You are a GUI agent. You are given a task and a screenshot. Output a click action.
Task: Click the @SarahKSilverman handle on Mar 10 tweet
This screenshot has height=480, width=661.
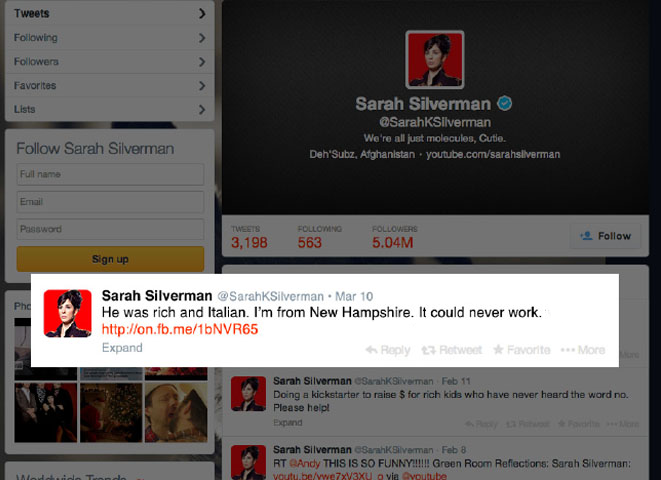(x=270, y=296)
